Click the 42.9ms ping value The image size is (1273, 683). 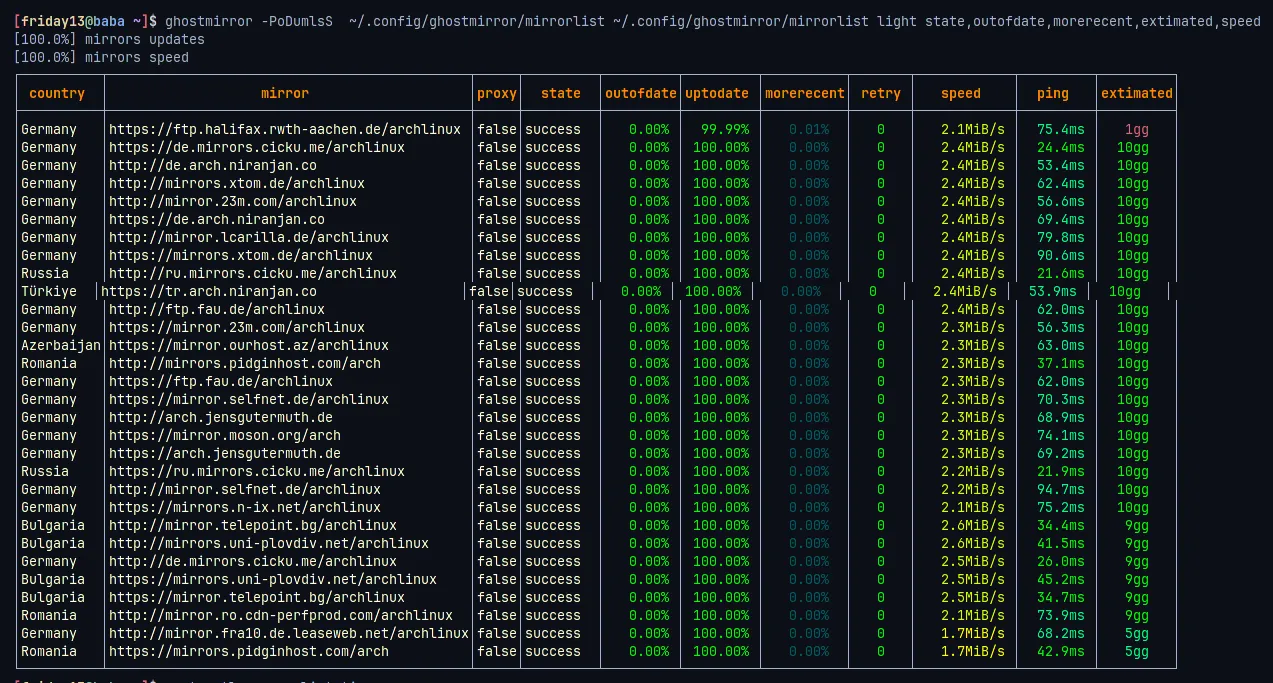(x=1061, y=651)
